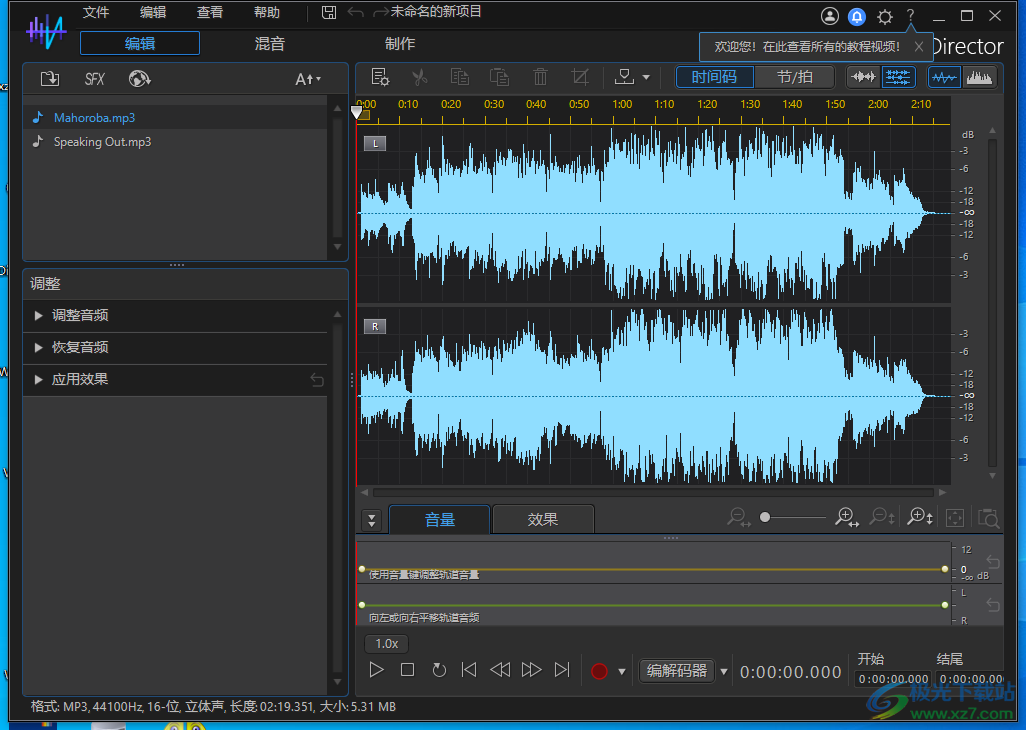Close the welcome tutorial notification bar
The width and height of the screenshot is (1026, 730).
[918, 46]
